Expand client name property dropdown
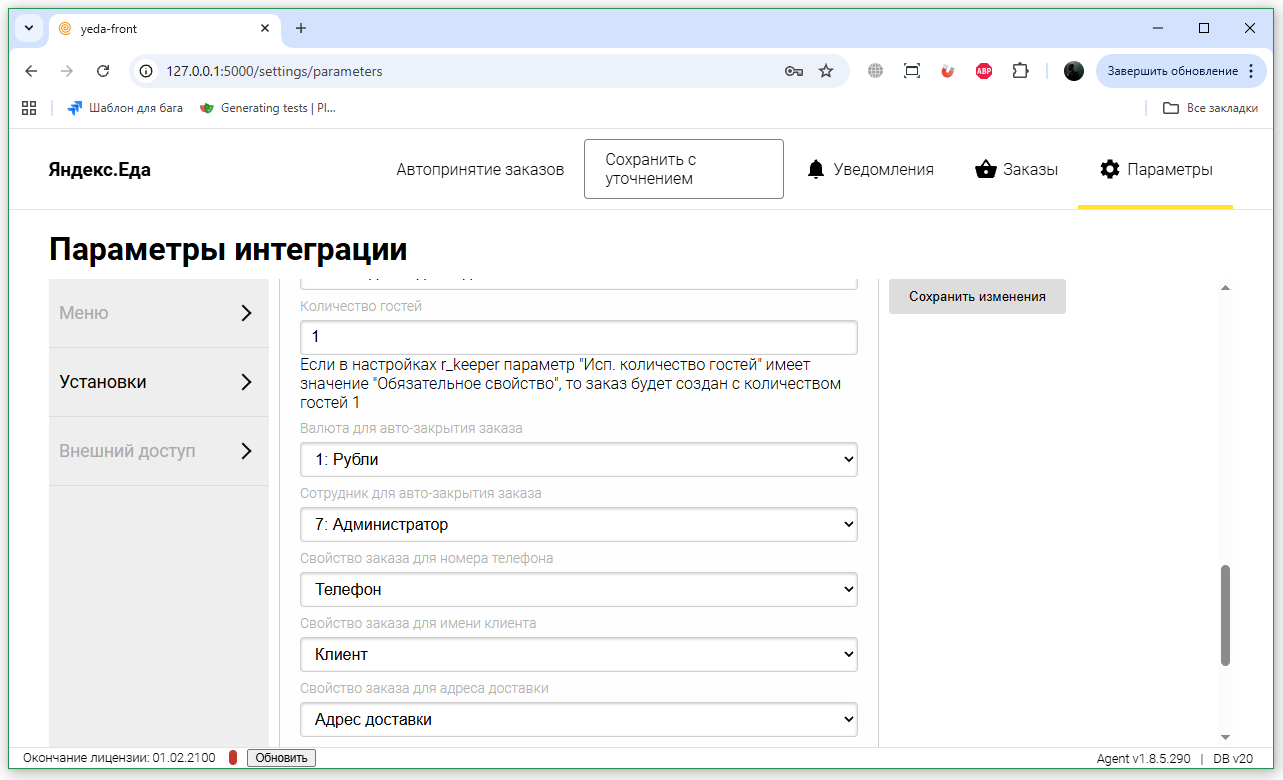This screenshot has height=780, width=1283. pos(578,655)
